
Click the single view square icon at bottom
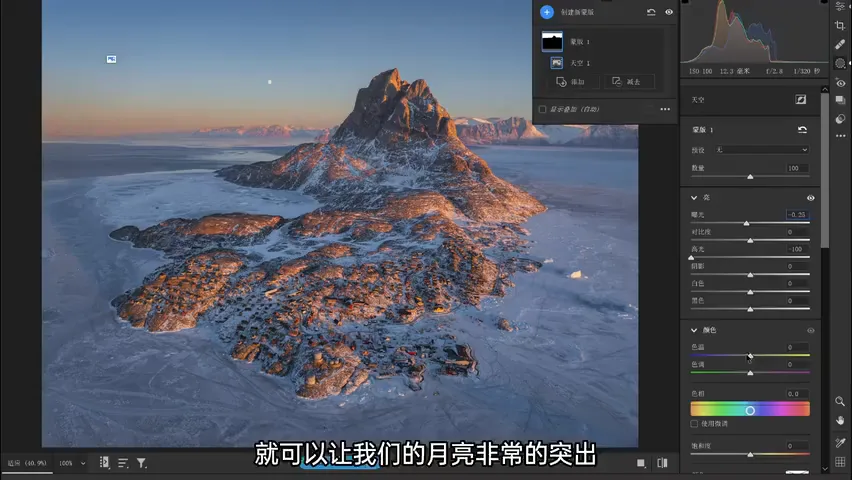641,463
